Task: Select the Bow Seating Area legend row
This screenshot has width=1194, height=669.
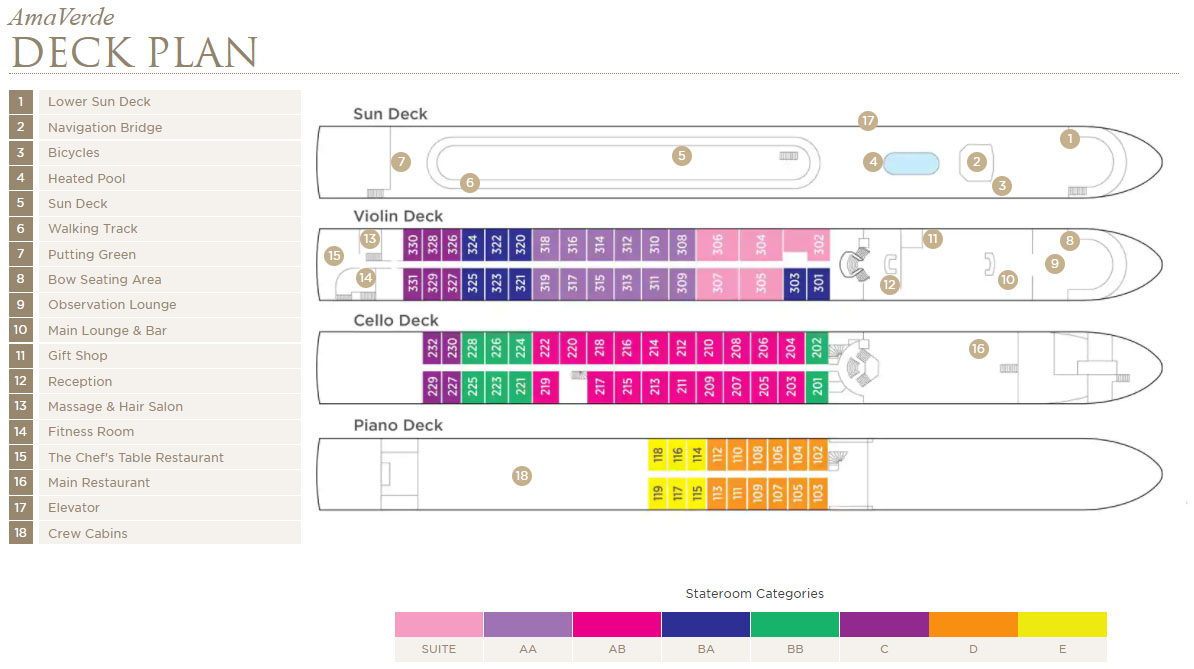Action: click(x=155, y=279)
